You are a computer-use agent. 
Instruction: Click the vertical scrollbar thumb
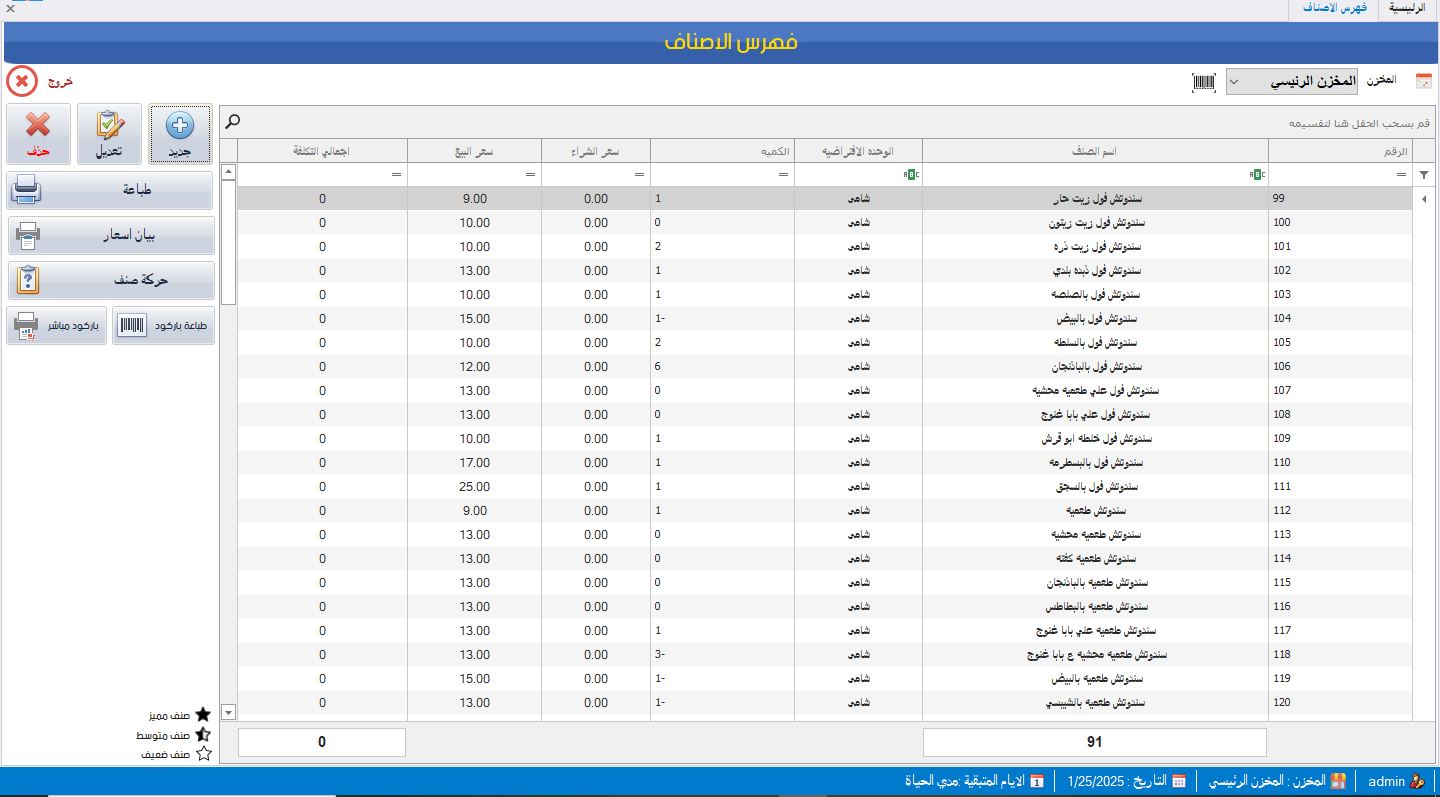coord(228,242)
